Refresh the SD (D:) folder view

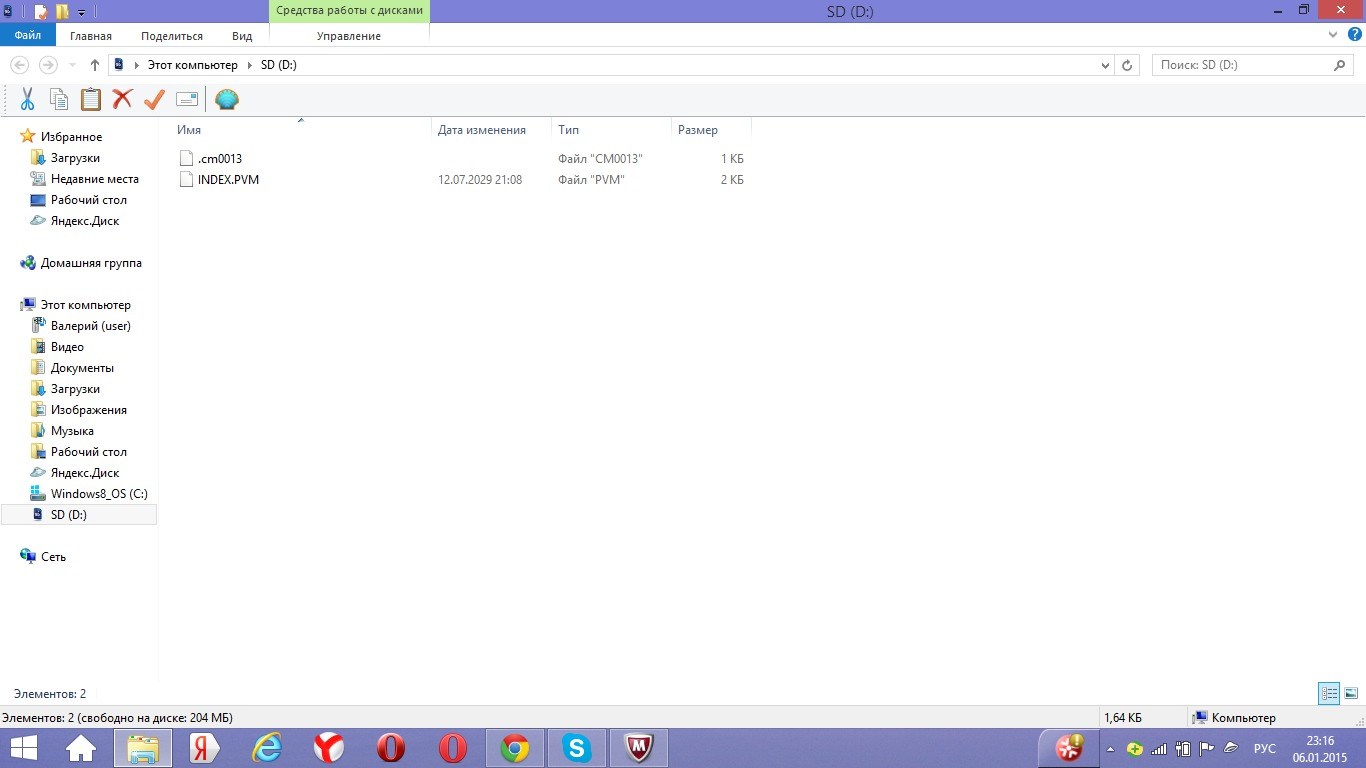click(x=1127, y=65)
